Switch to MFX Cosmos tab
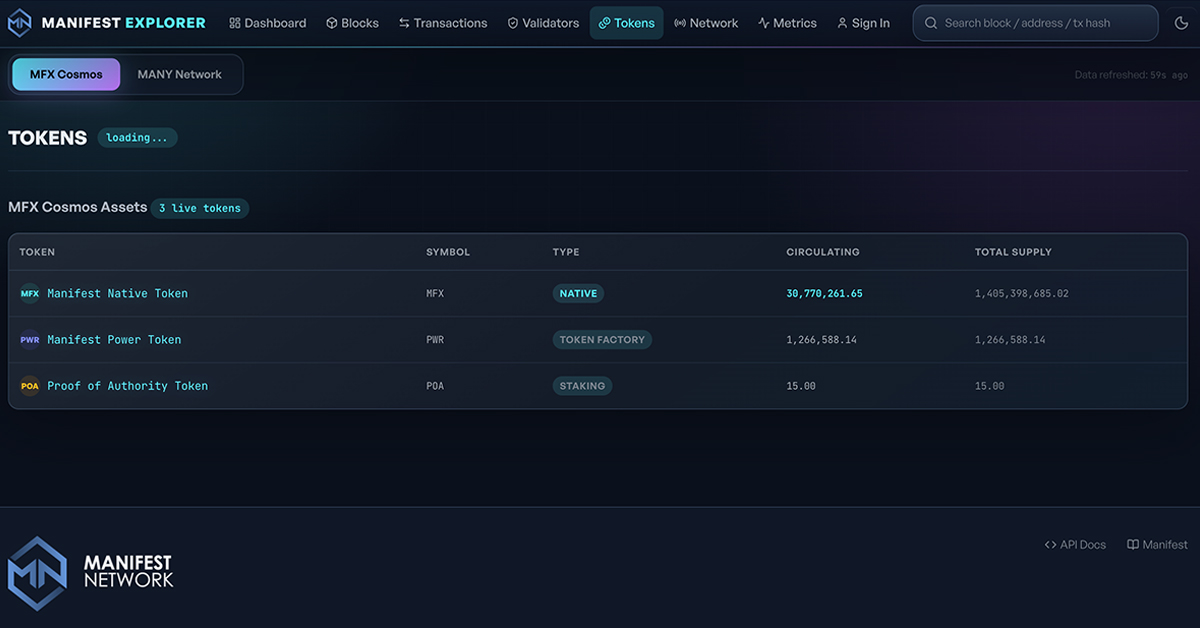This screenshot has width=1200, height=628. tap(66, 75)
